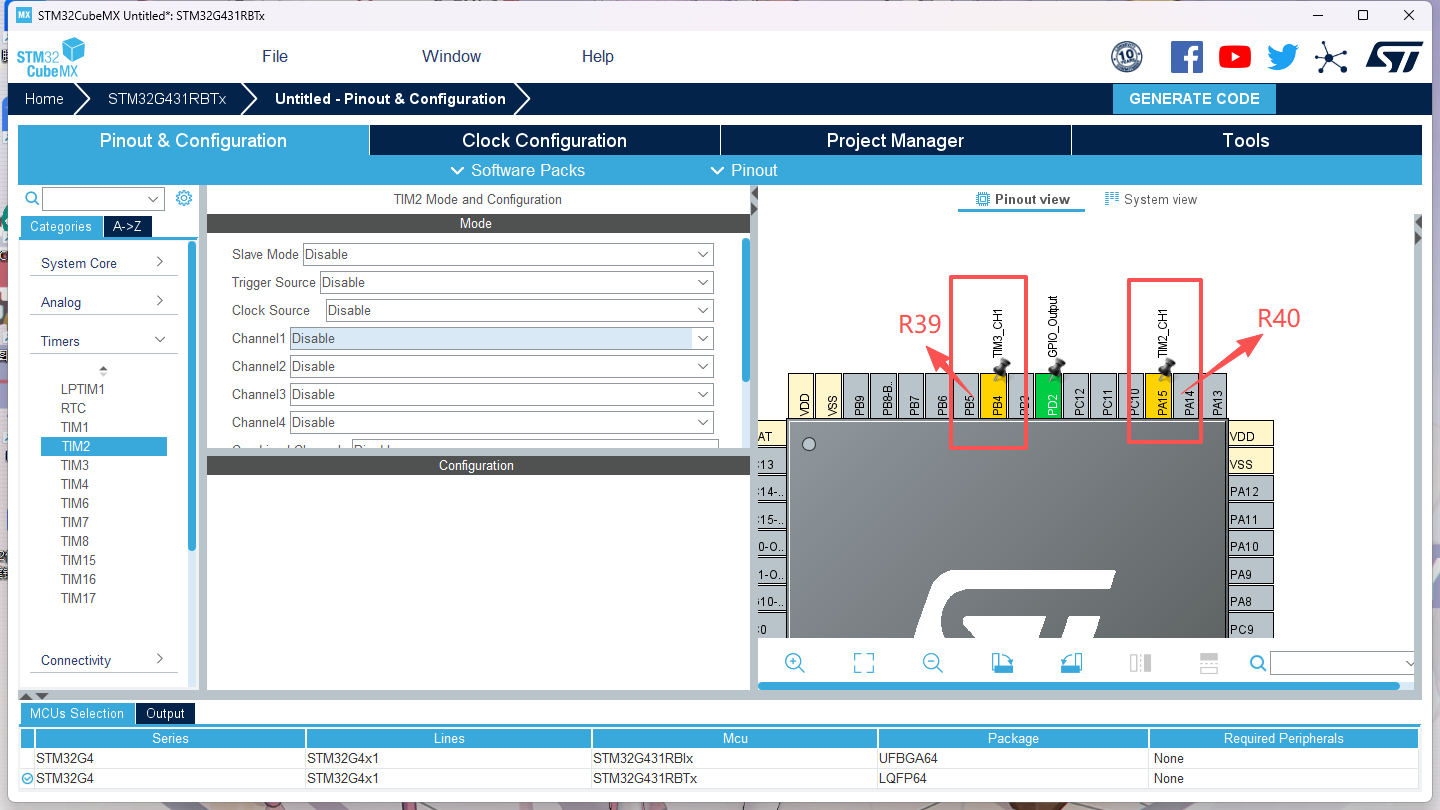Select RTC in timers list
Image resolution: width=1440 pixels, height=810 pixels.
coord(73,408)
